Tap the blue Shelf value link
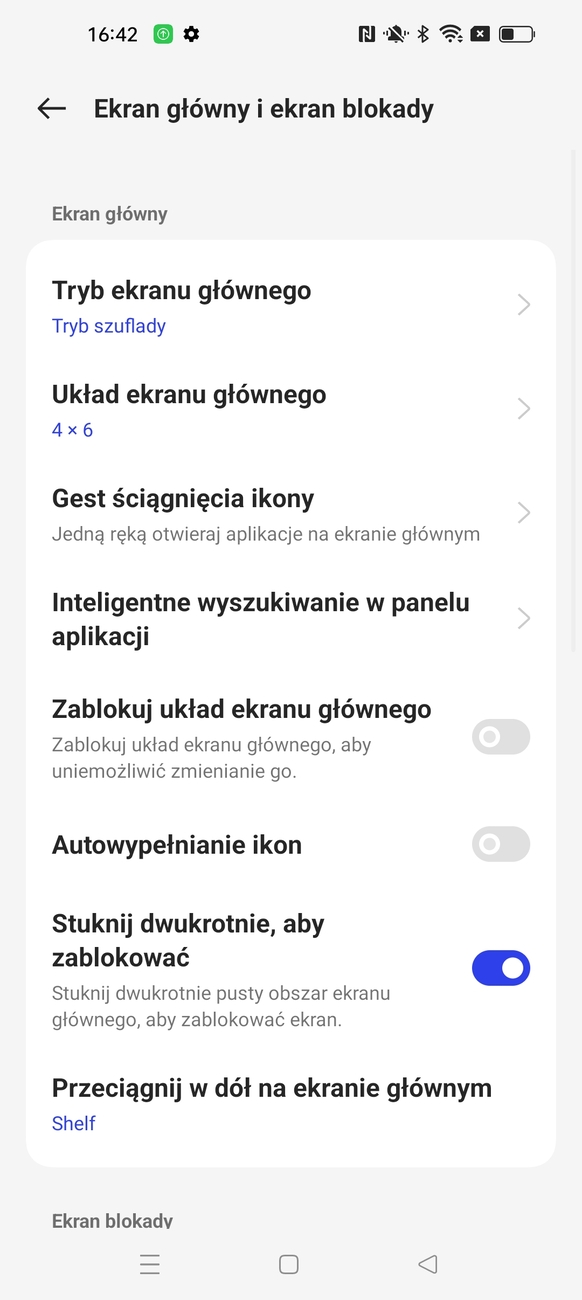Viewport: 582px width, 1300px height. (74, 1123)
